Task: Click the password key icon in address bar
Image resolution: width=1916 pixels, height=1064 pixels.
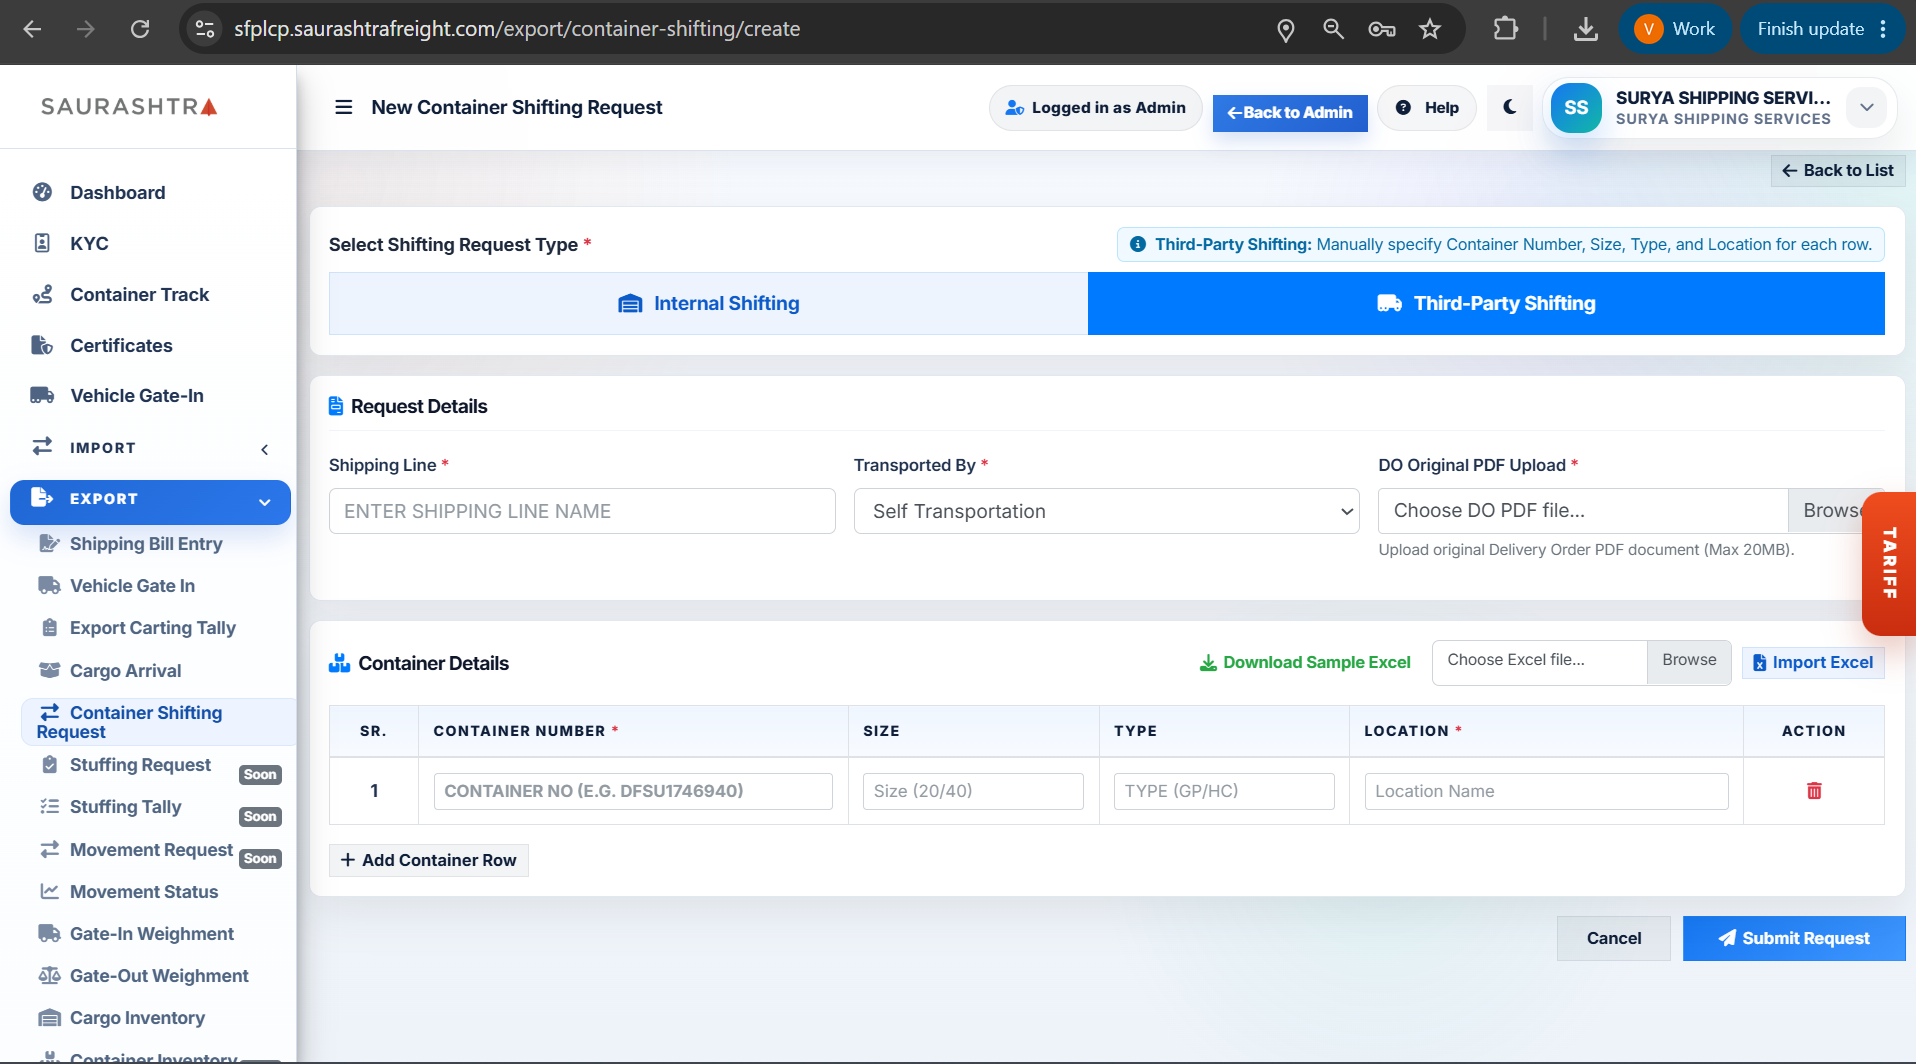Action: (1381, 29)
